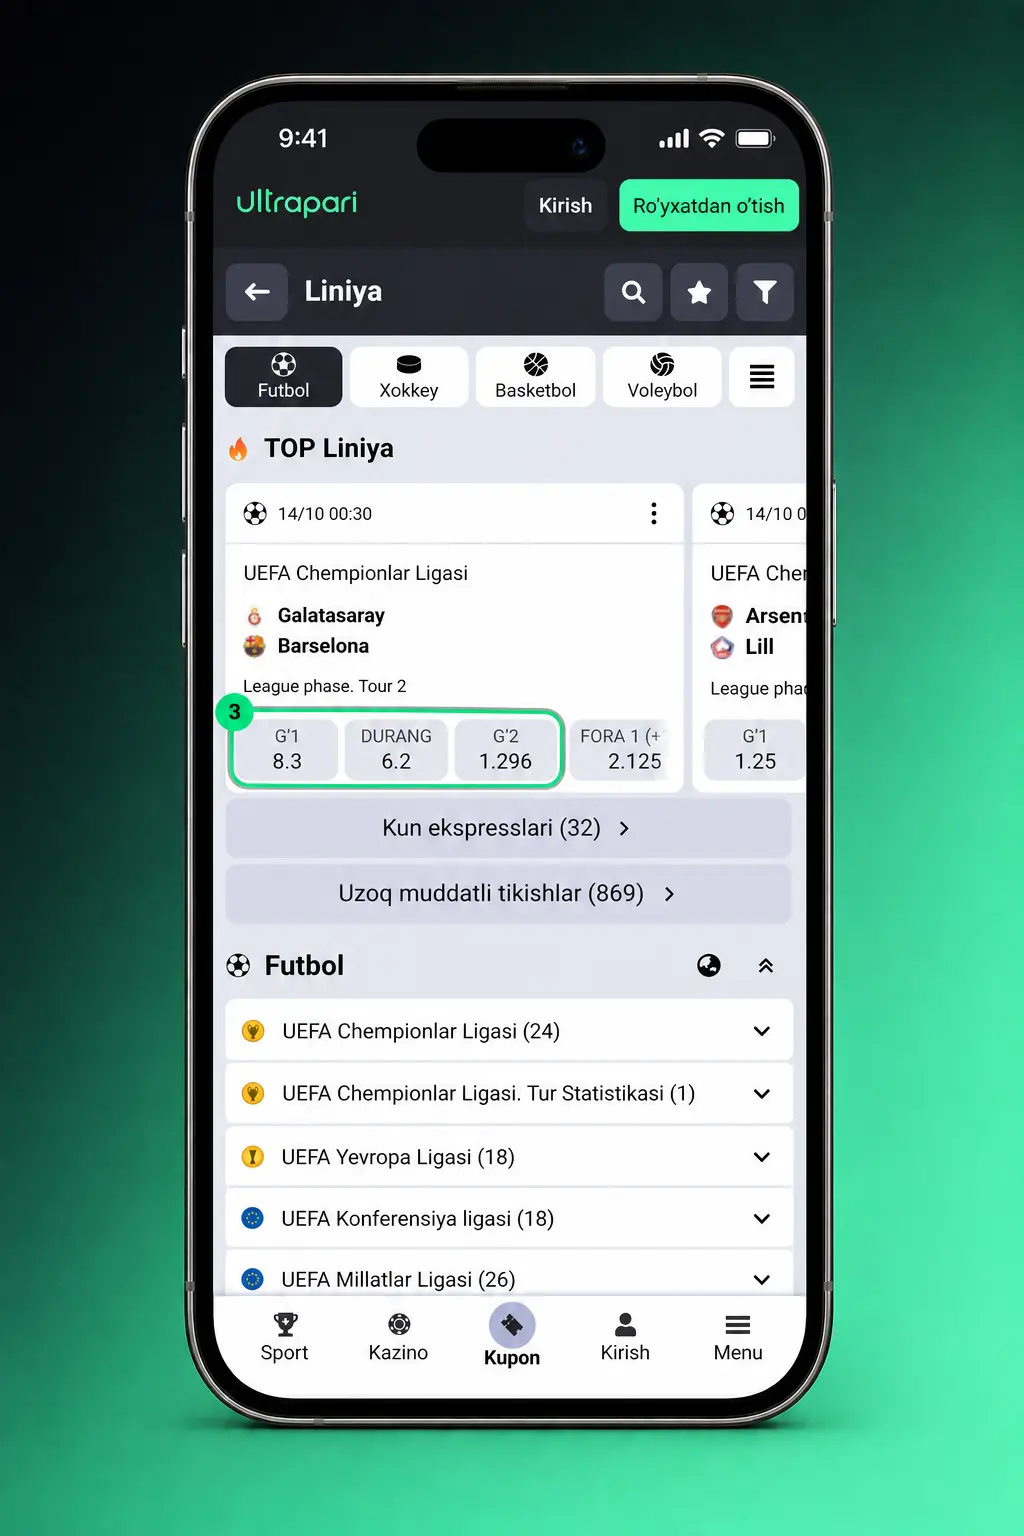This screenshot has height=1536, width=1024.
Task: Switch to the Voleybol tab
Action: tap(662, 377)
